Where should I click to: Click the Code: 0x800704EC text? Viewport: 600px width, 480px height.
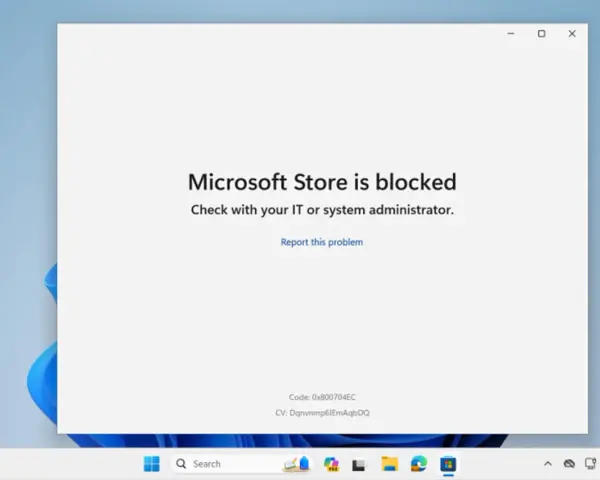tap(322, 397)
